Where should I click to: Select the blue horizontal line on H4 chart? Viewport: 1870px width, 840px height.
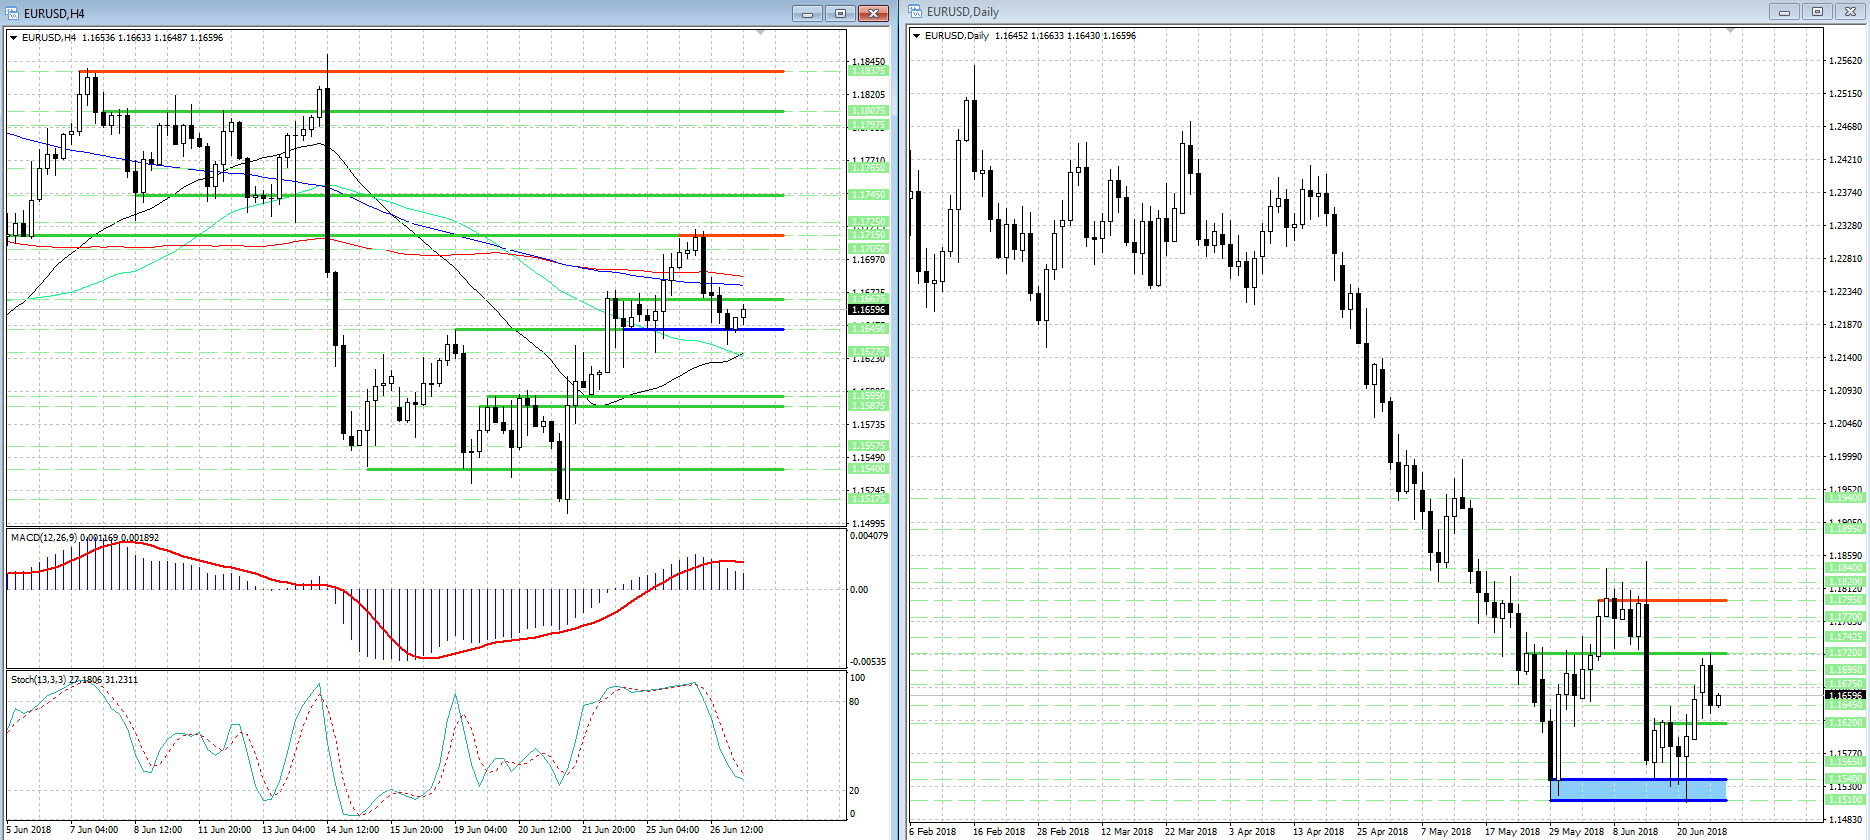[x=700, y=329]
